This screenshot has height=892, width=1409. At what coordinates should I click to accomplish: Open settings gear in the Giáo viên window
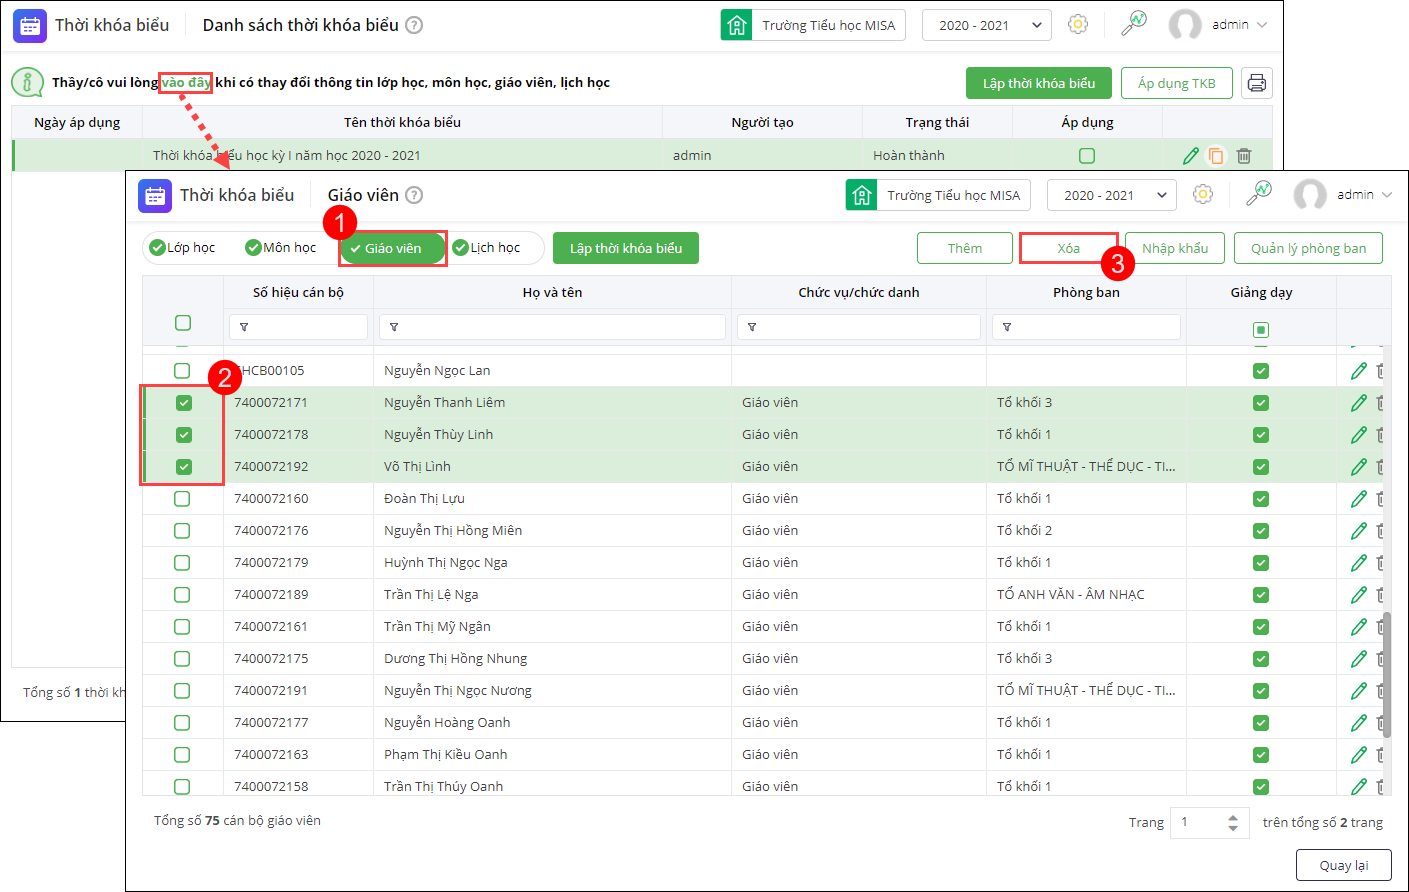pos(1203,194)
